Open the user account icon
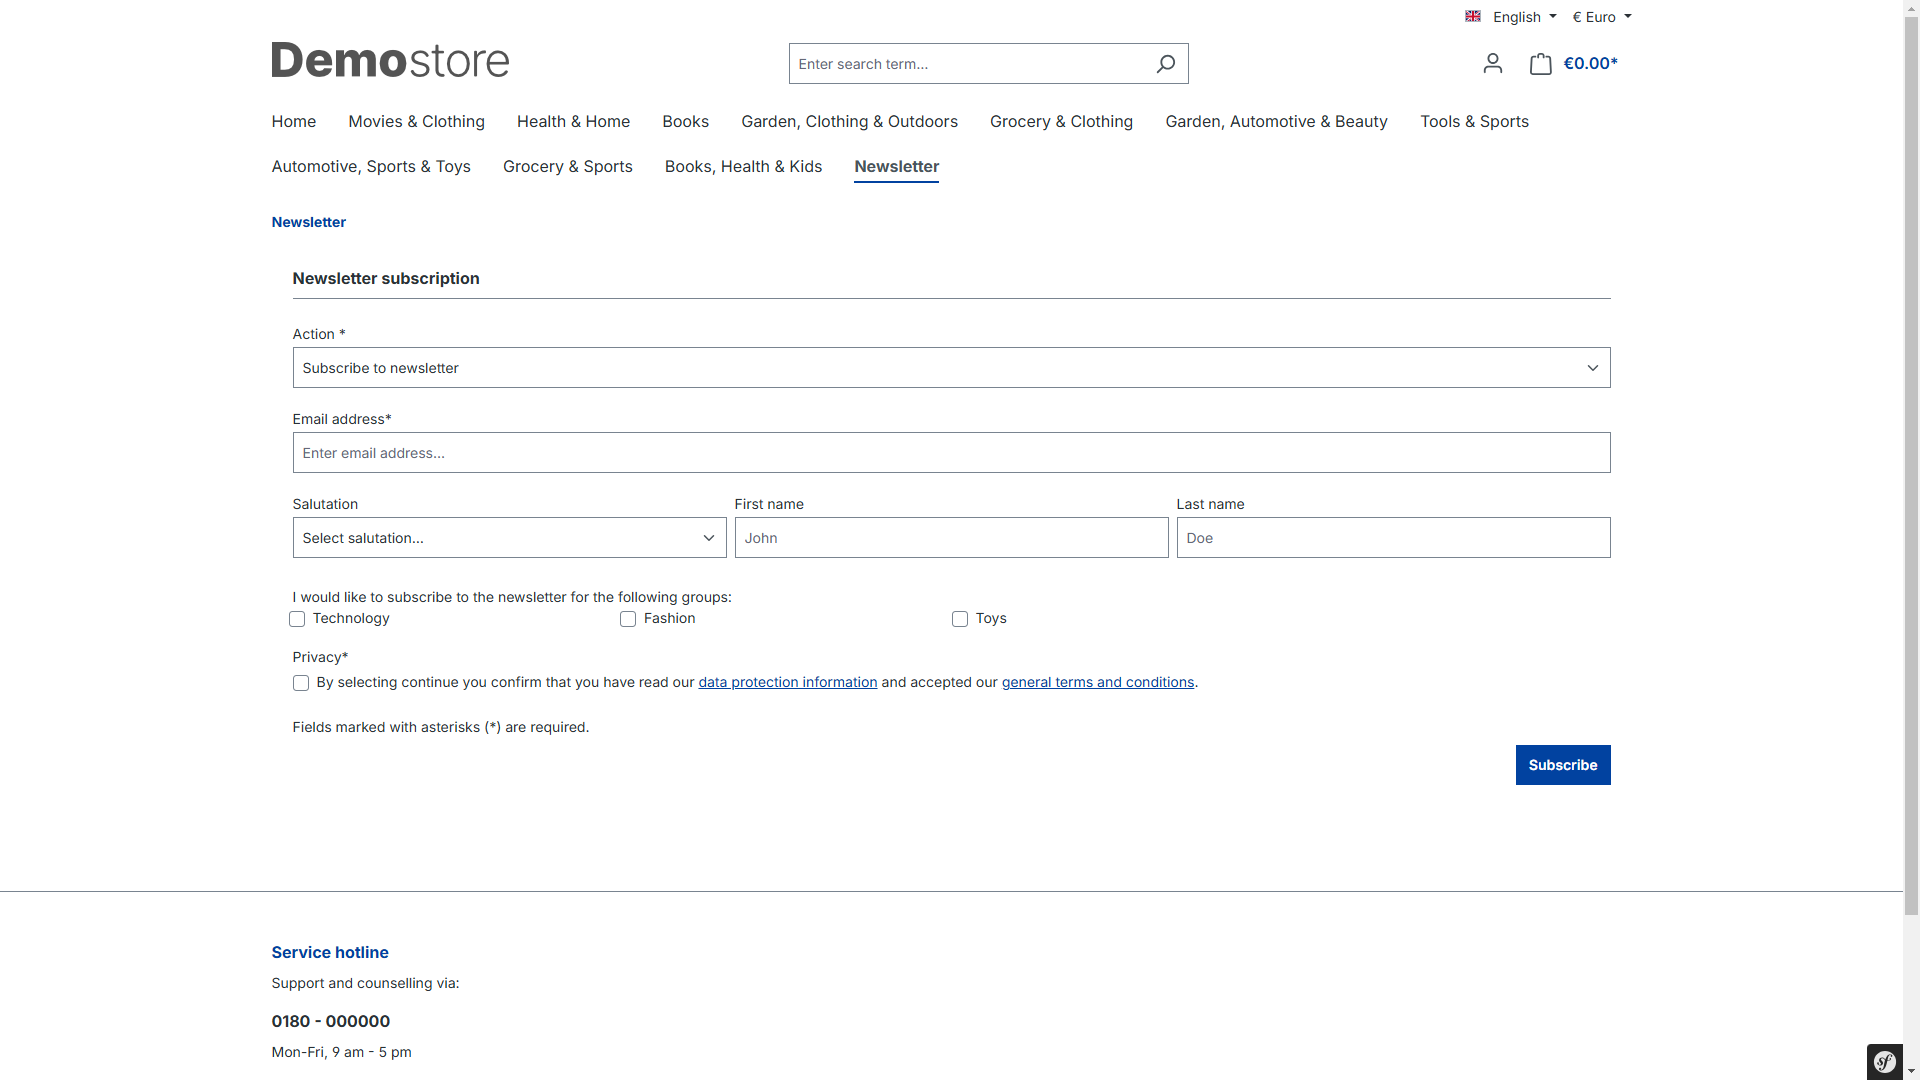This screenshot has height=1080, width=1920. point(1492,64)
